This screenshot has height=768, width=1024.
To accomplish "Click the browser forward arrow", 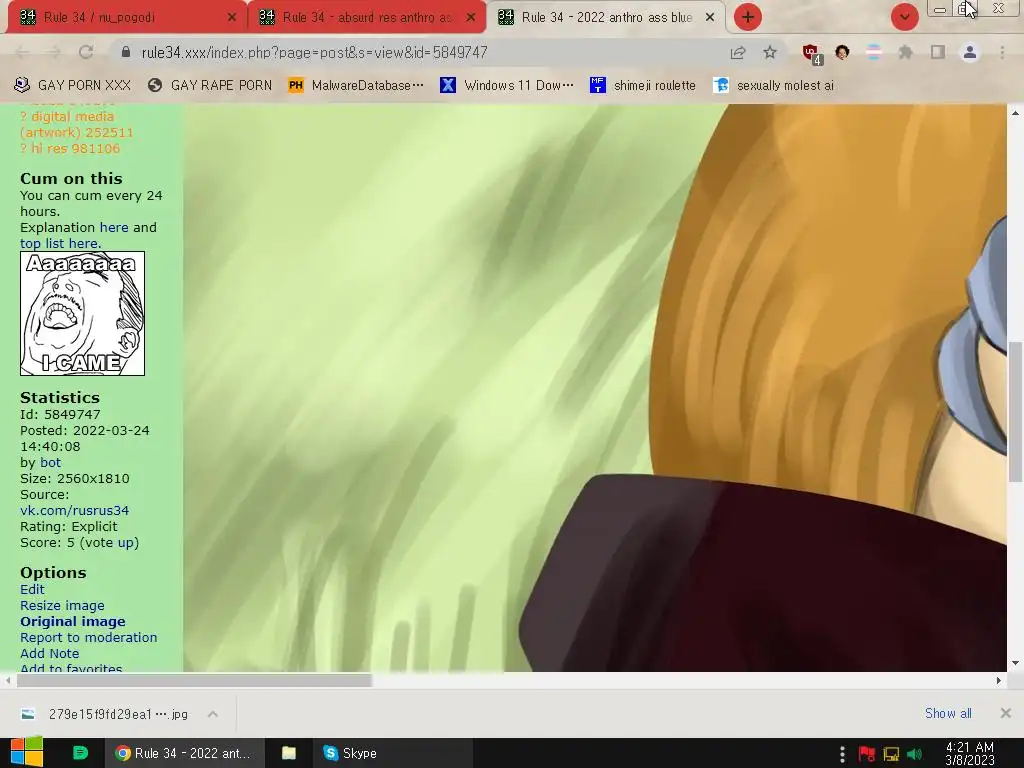I will click(x=54, y=52).
